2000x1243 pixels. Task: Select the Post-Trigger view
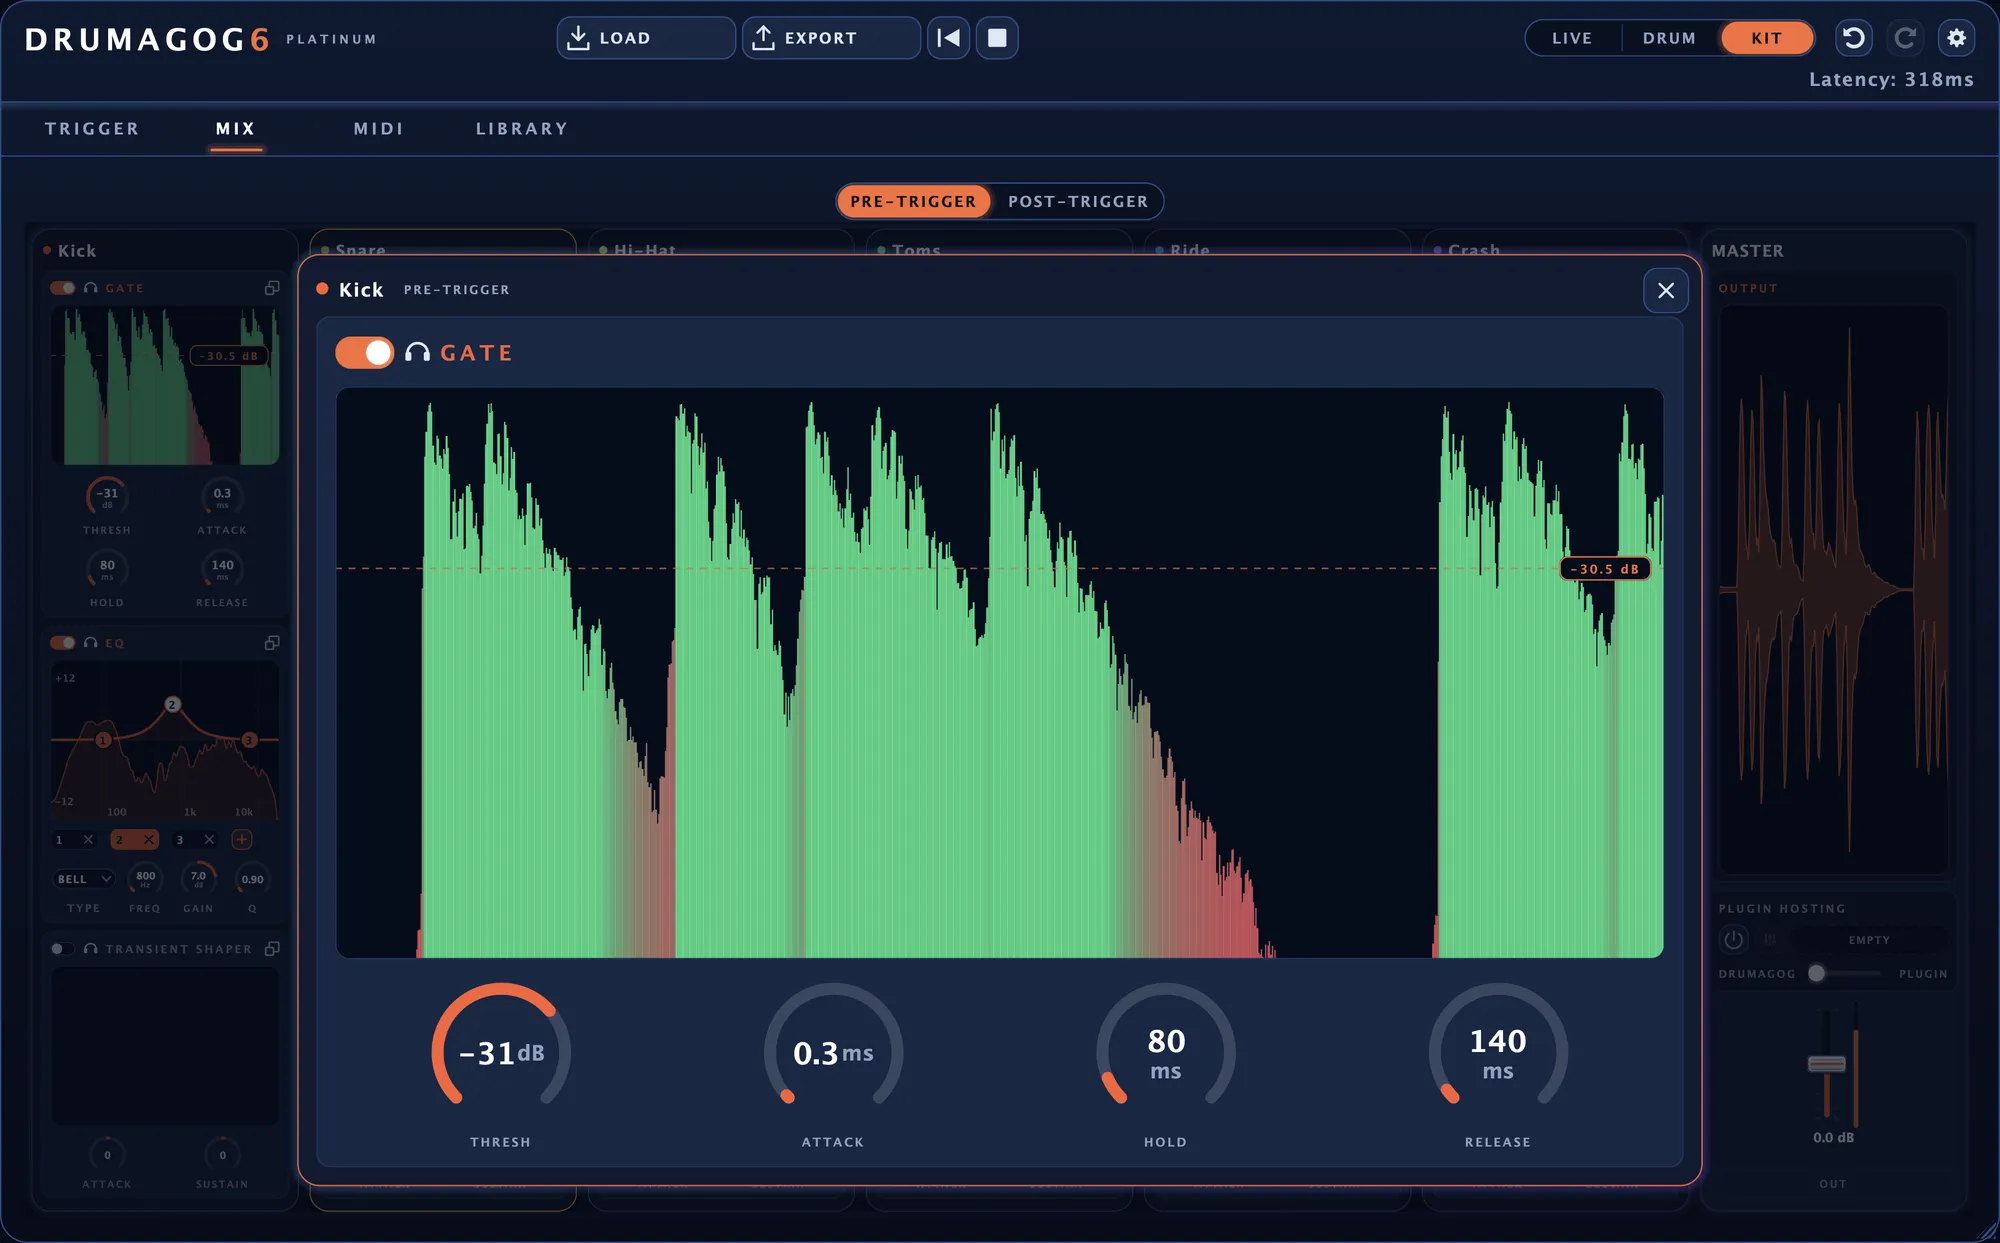(1078, 201)
